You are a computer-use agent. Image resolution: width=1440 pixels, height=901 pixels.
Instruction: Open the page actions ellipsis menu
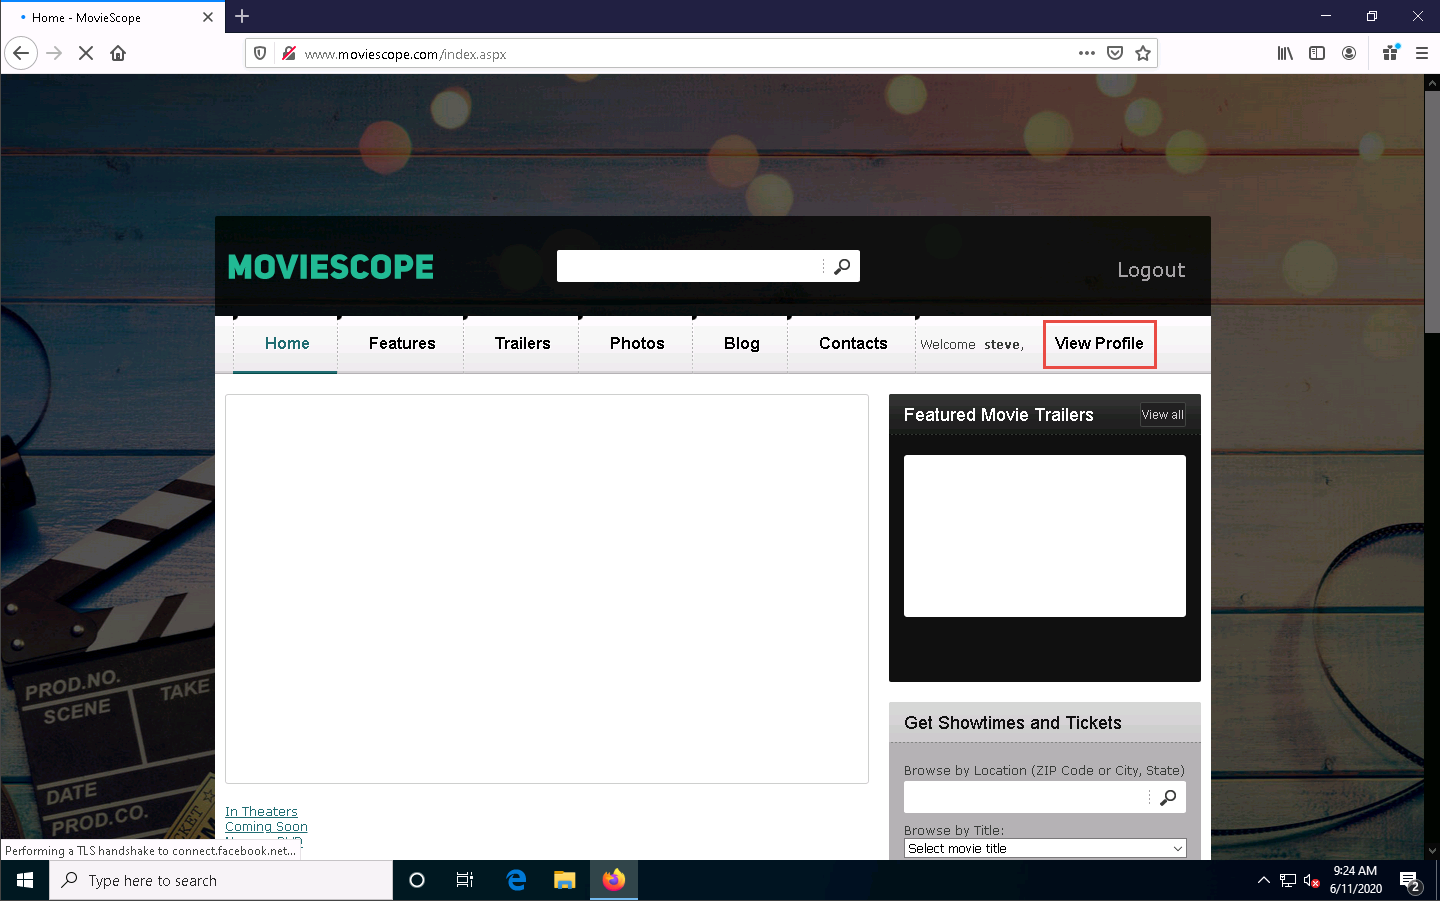pyautogui.click(x=1087, y=54)
